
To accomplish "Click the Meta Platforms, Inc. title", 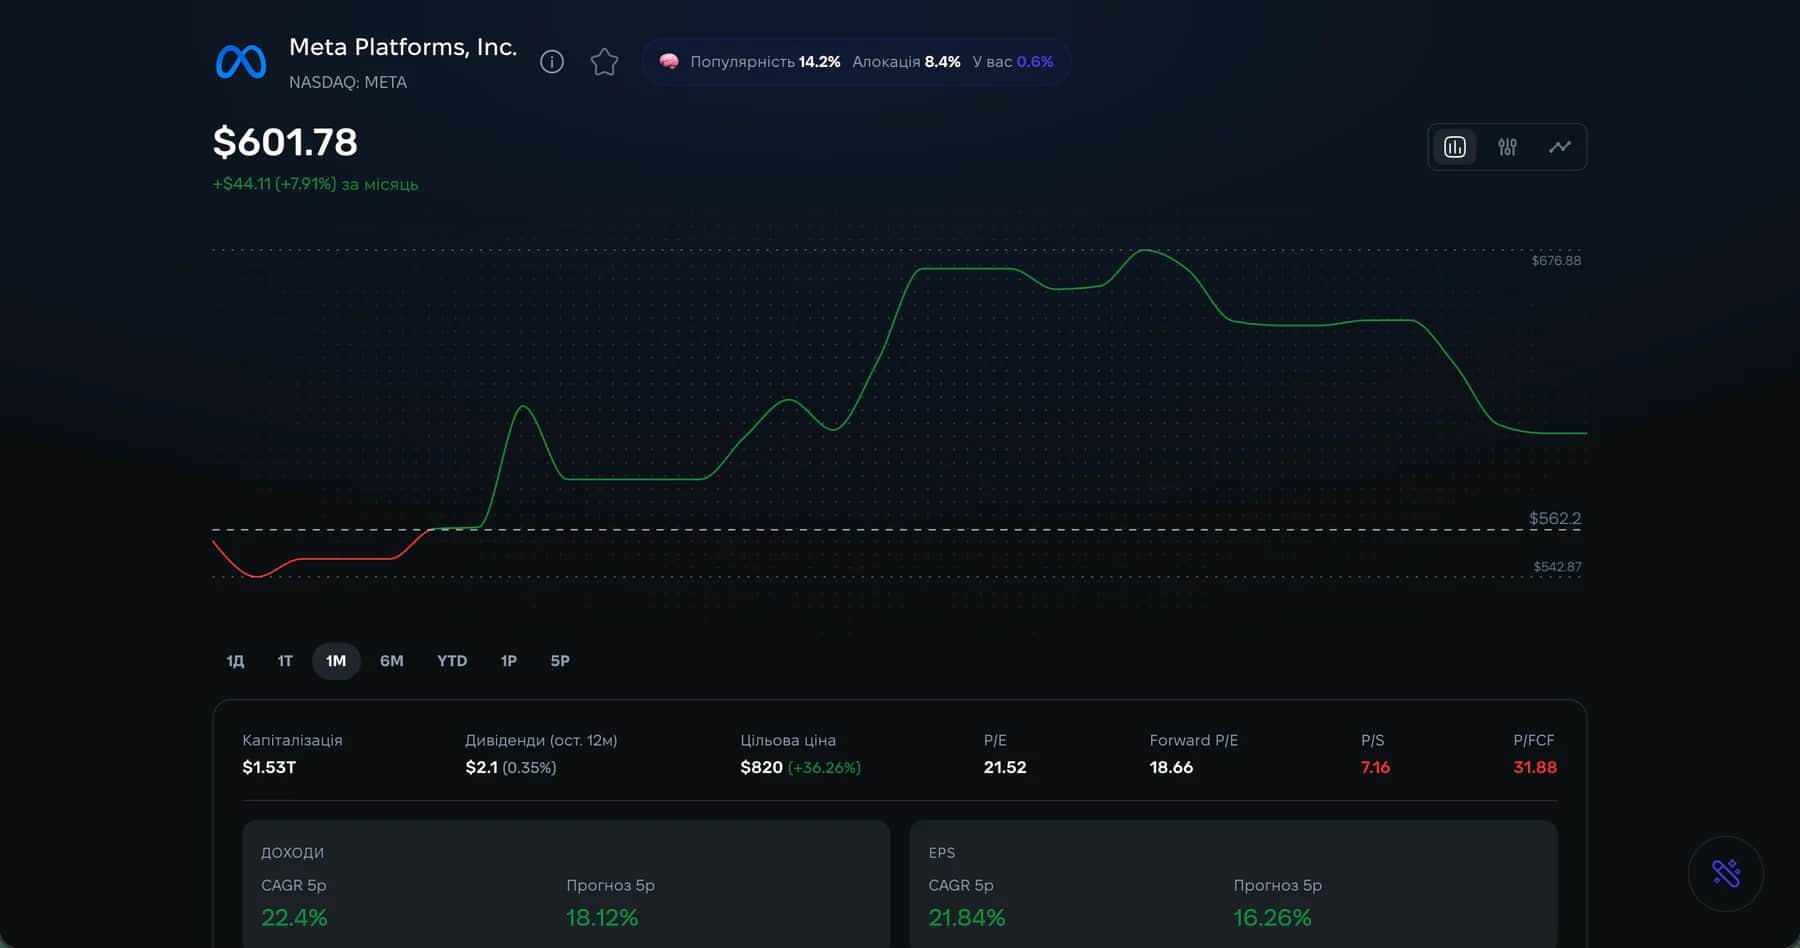I will click(x=403, y=47).
